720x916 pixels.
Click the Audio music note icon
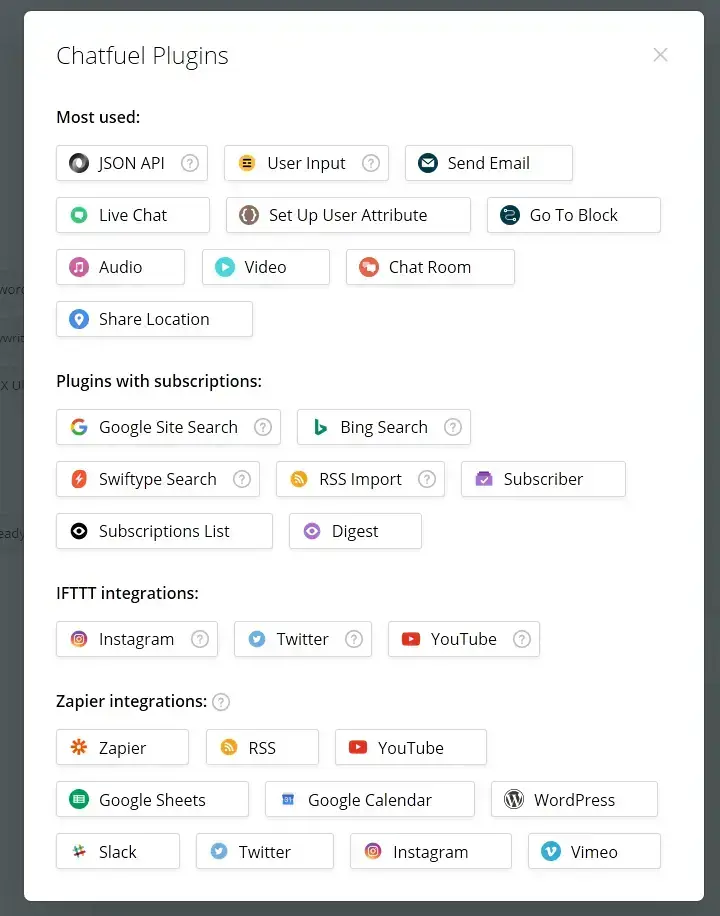79,267
